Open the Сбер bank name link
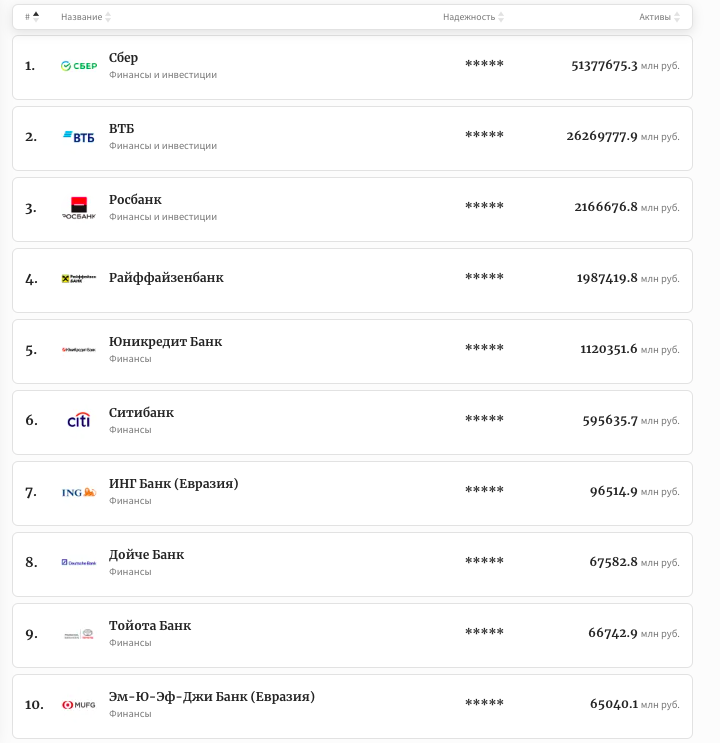The image size is (720, 743). click(123, 58)
